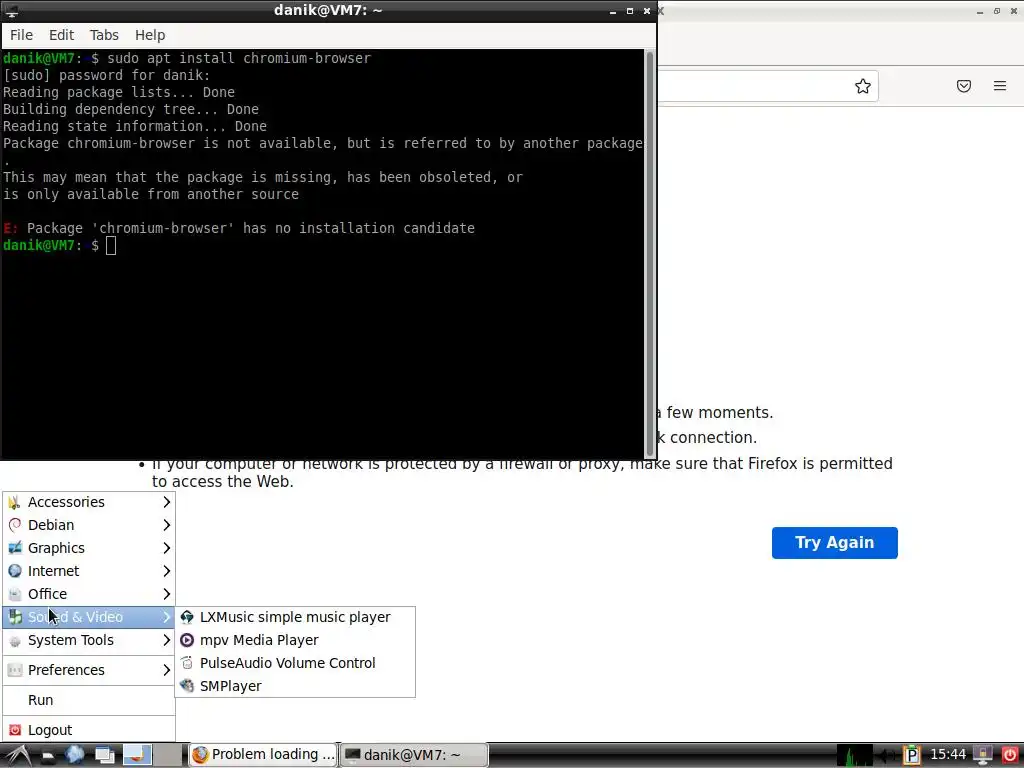Click the red power logout icon
Image resolution: width=1024 pixels, height=768 pixels.
coord(1009,756)
